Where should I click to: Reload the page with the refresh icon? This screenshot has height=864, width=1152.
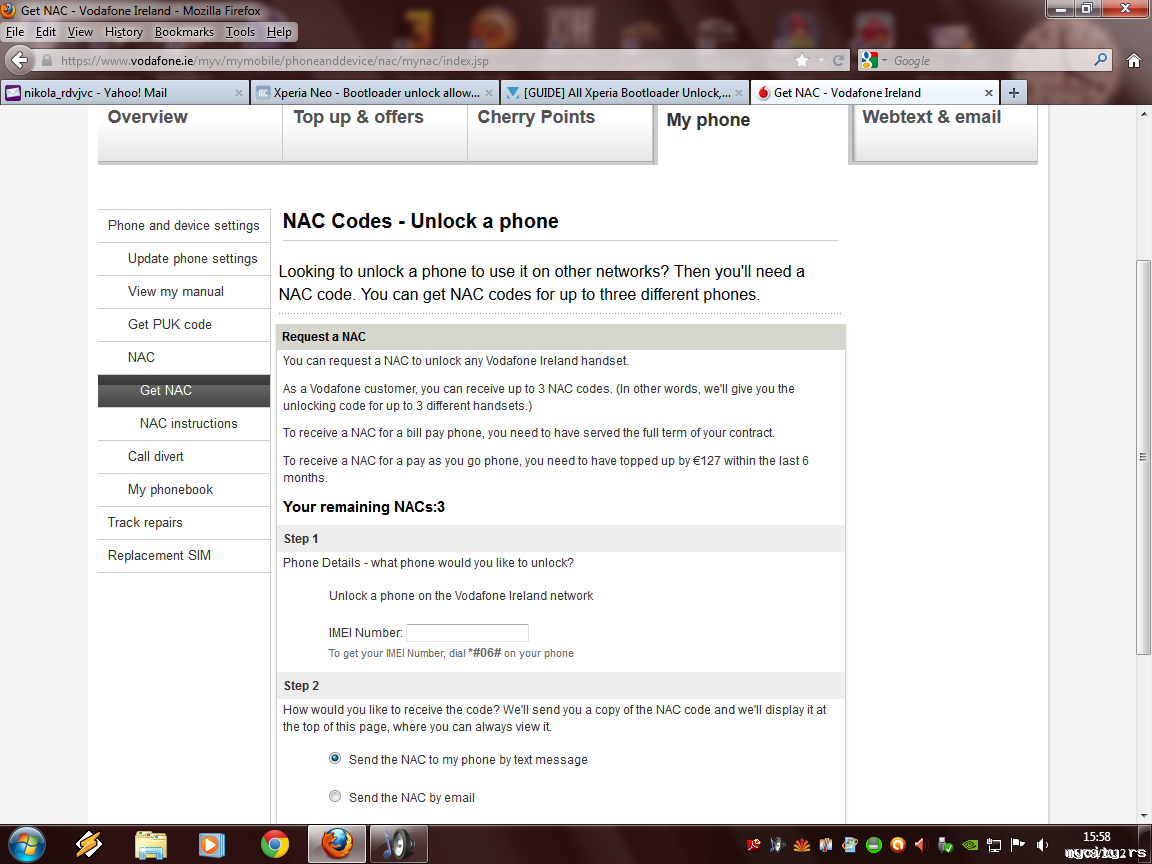tap(838, 60)
